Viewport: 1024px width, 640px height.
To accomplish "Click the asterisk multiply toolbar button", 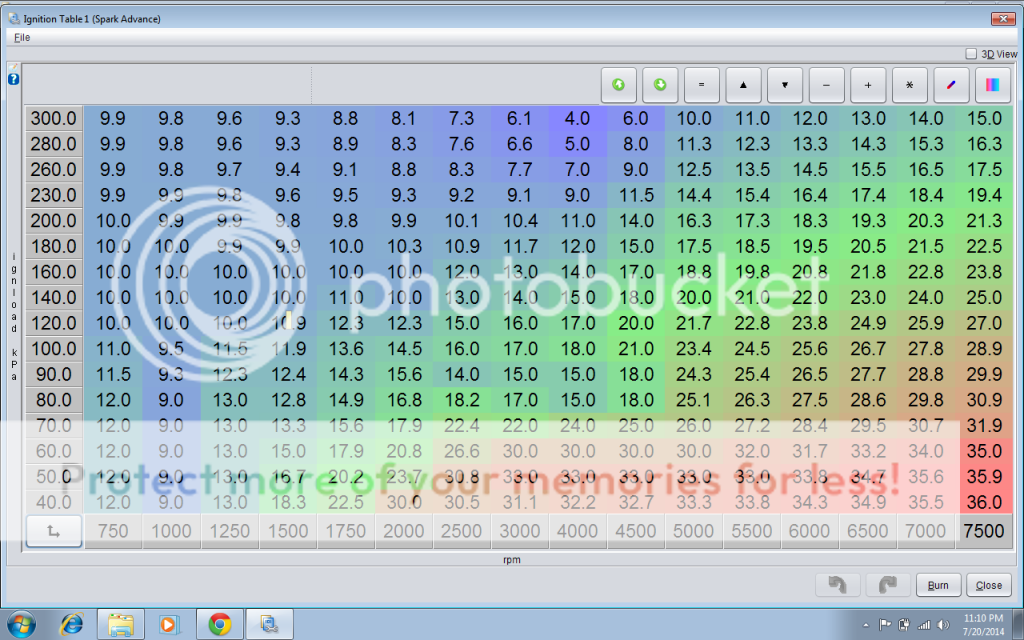I will point(909,85).
